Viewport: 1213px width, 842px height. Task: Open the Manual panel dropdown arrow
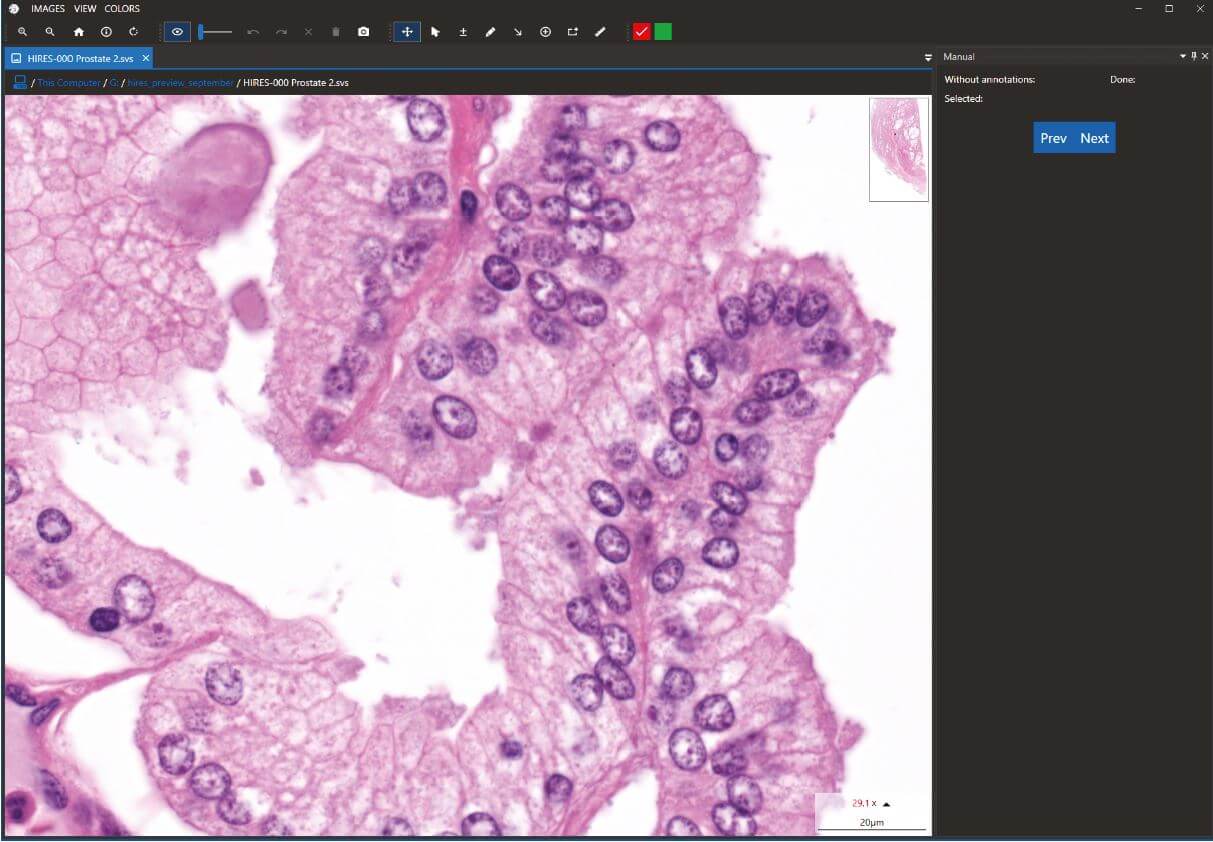click(1182, 57)
